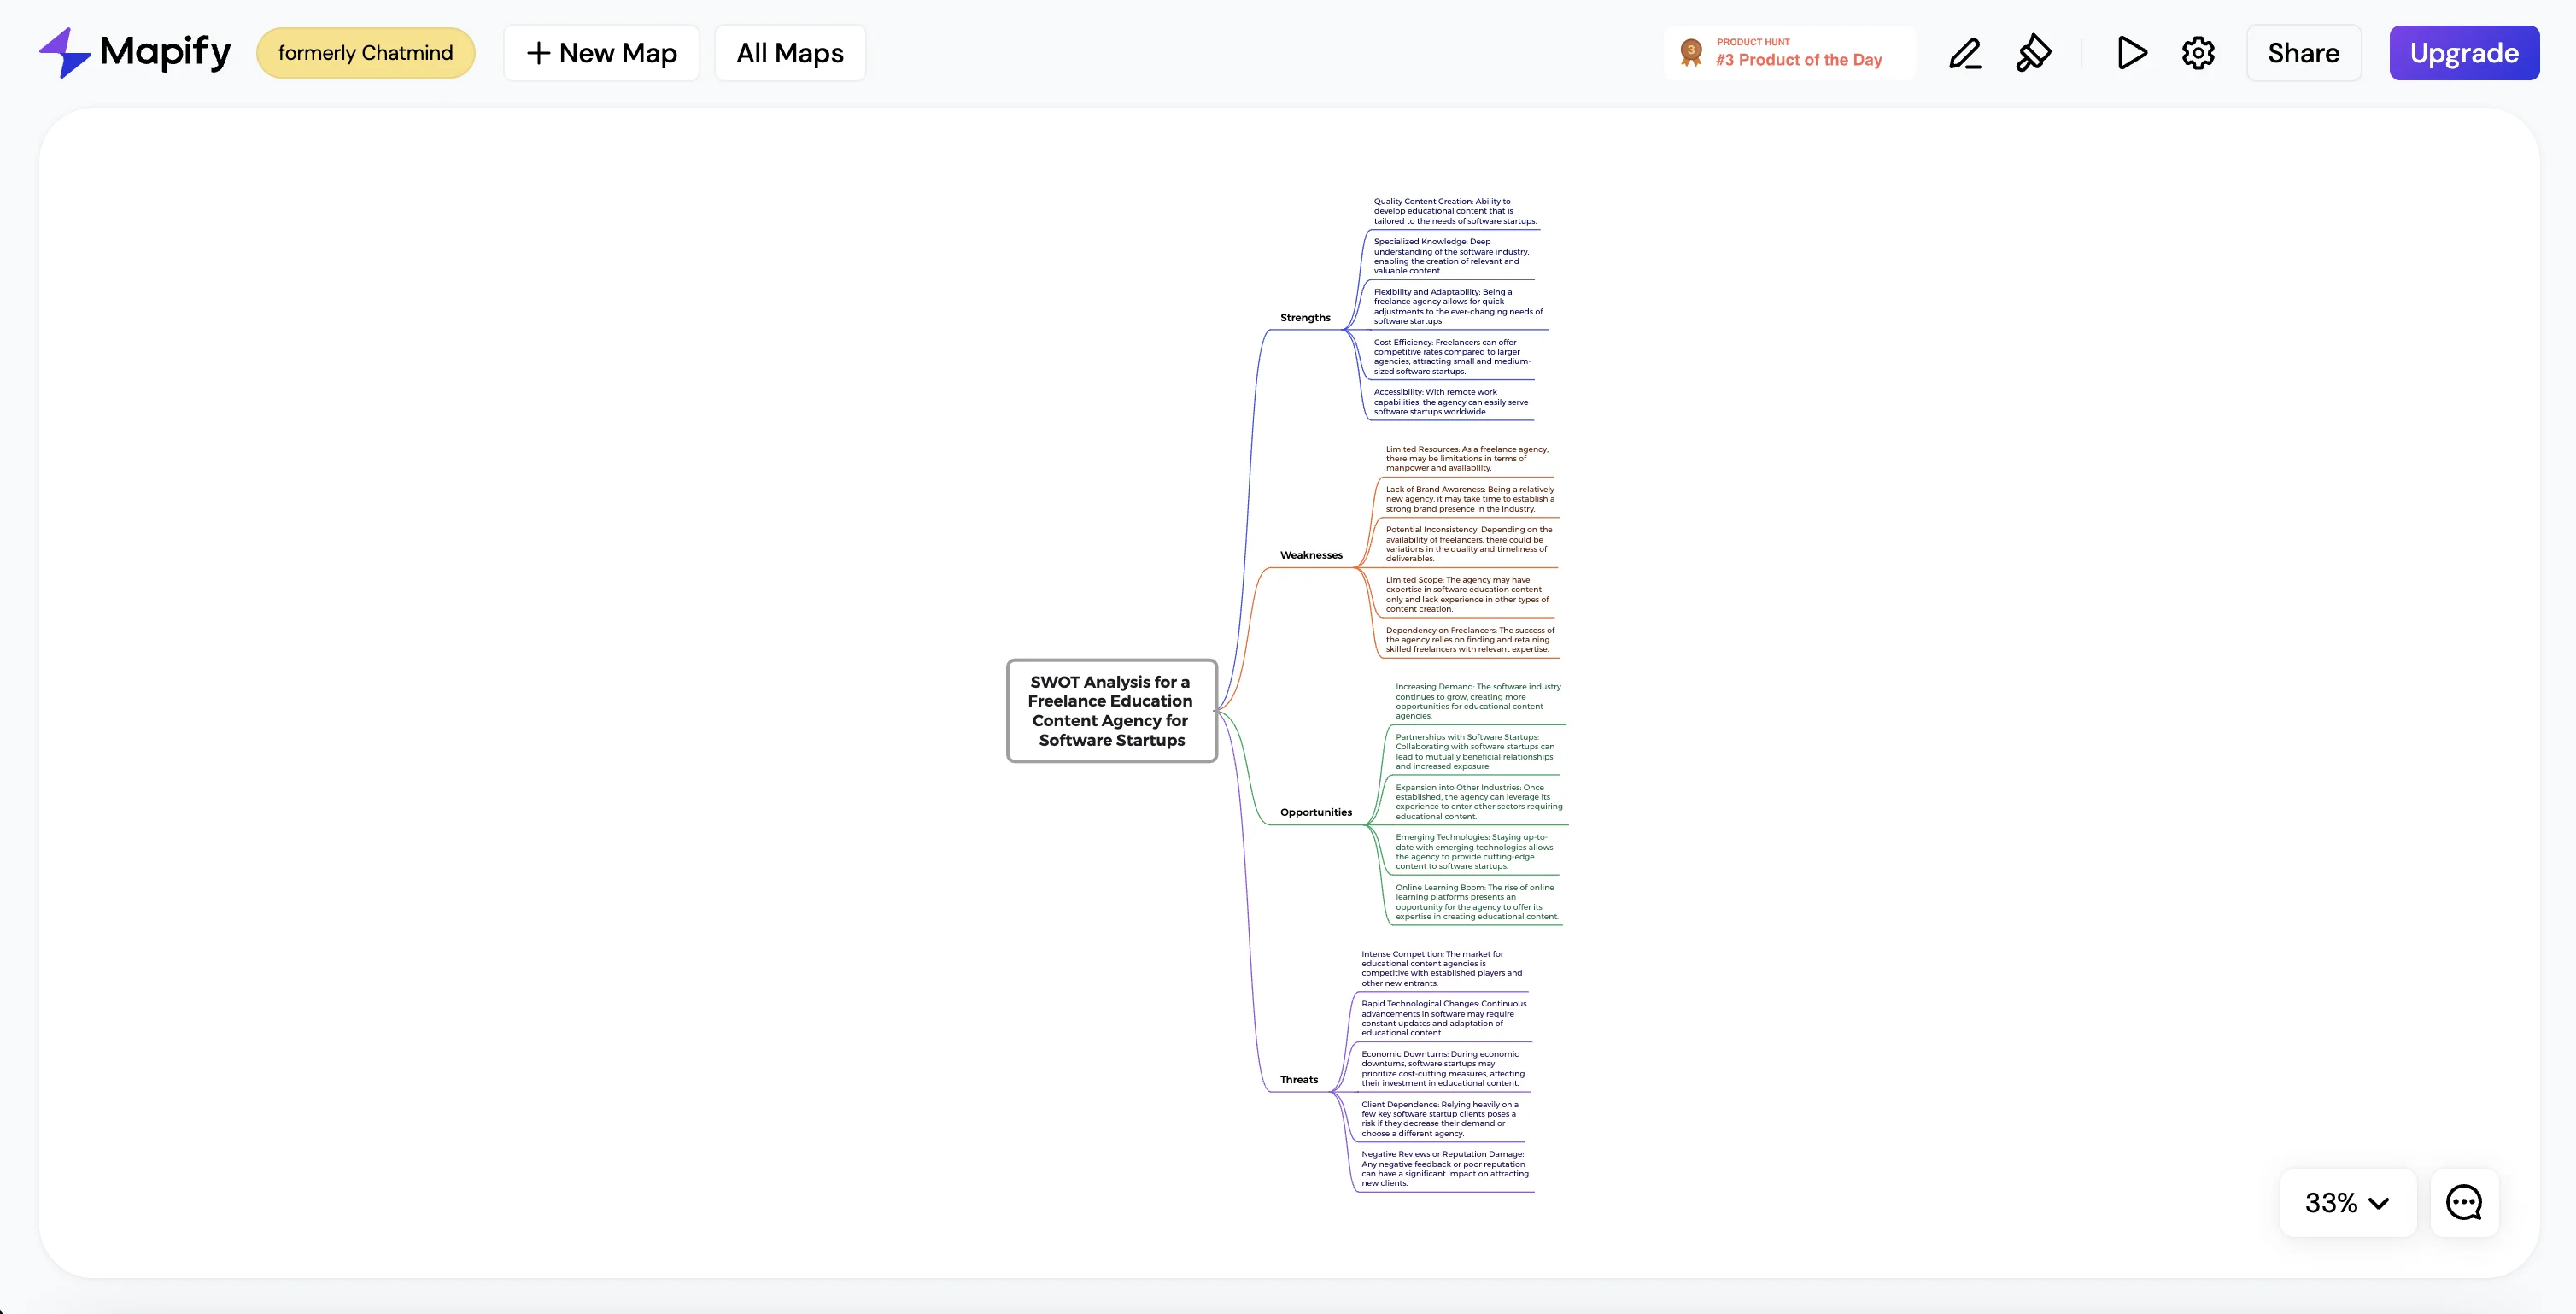This screenshot has width=2576, height=1314.
Task: Select the Weaknesses branch node
Action: [x=1311, y=555]
